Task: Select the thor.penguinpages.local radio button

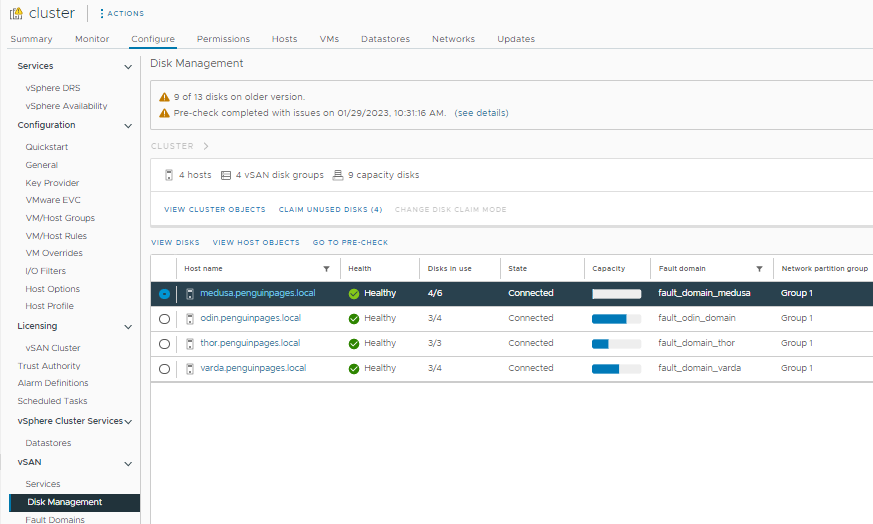Action: click(x=164, y=344)
